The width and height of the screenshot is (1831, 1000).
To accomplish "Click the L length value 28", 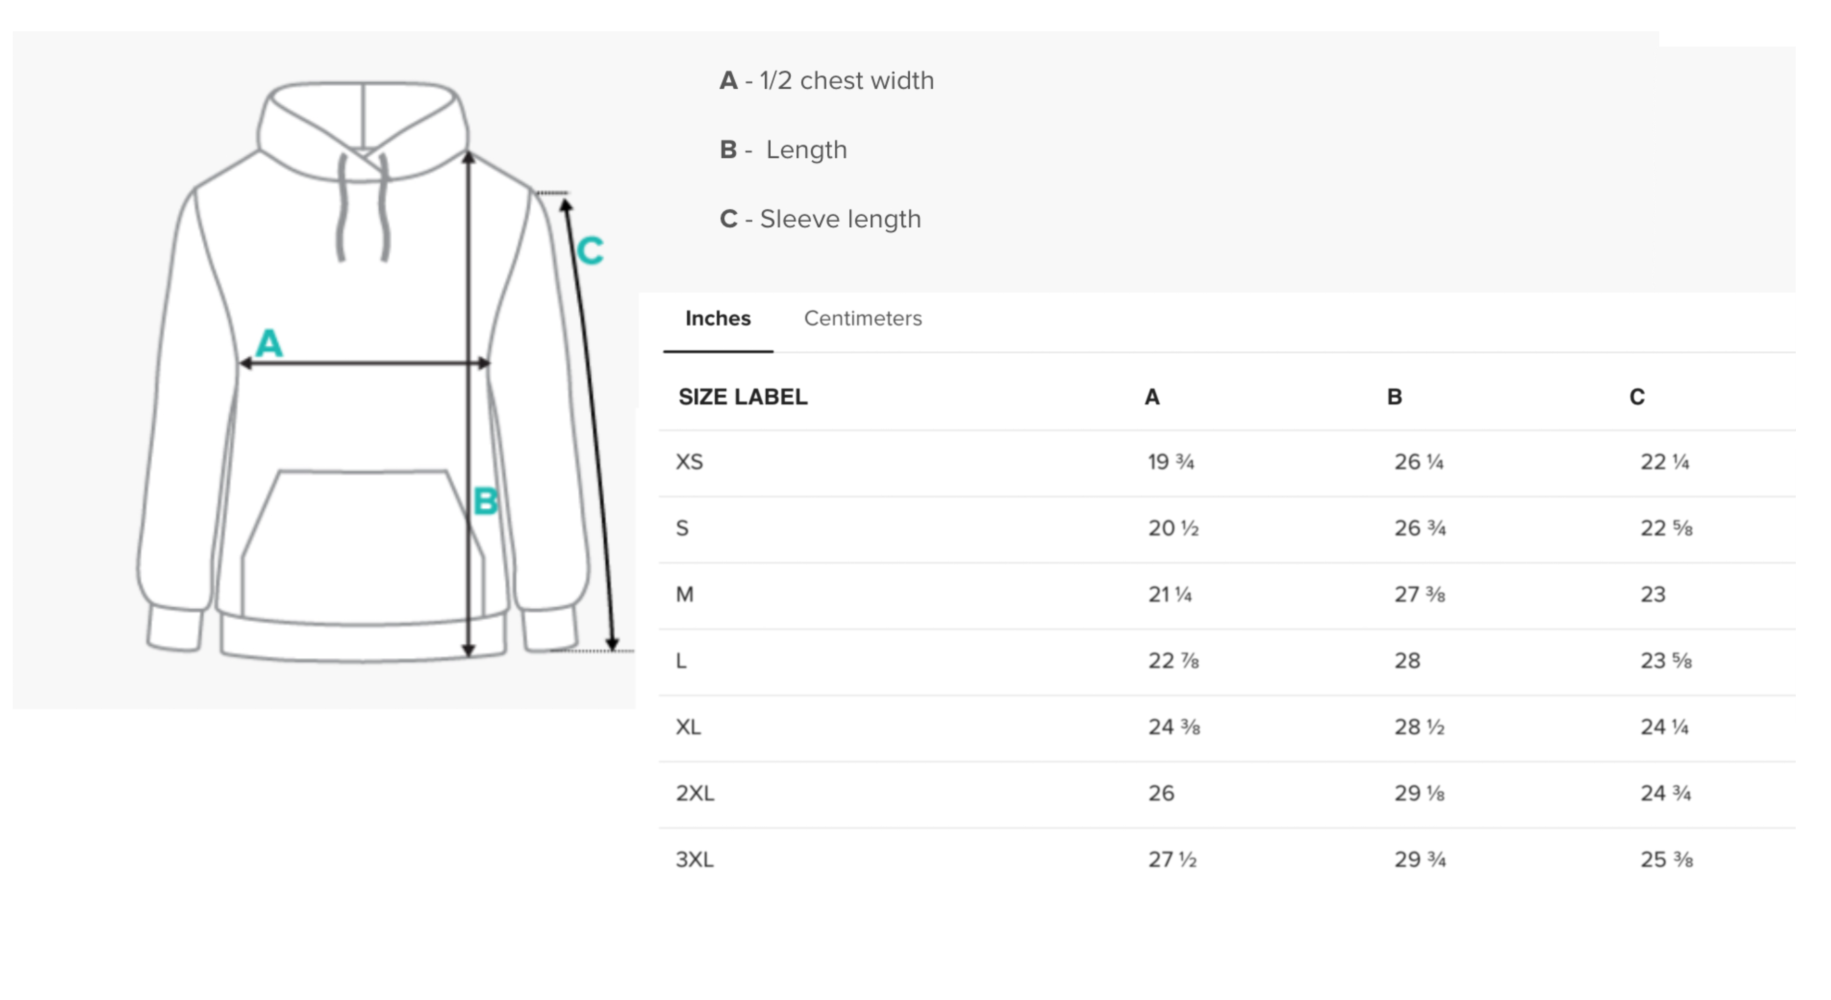I will coord(1407,660).
